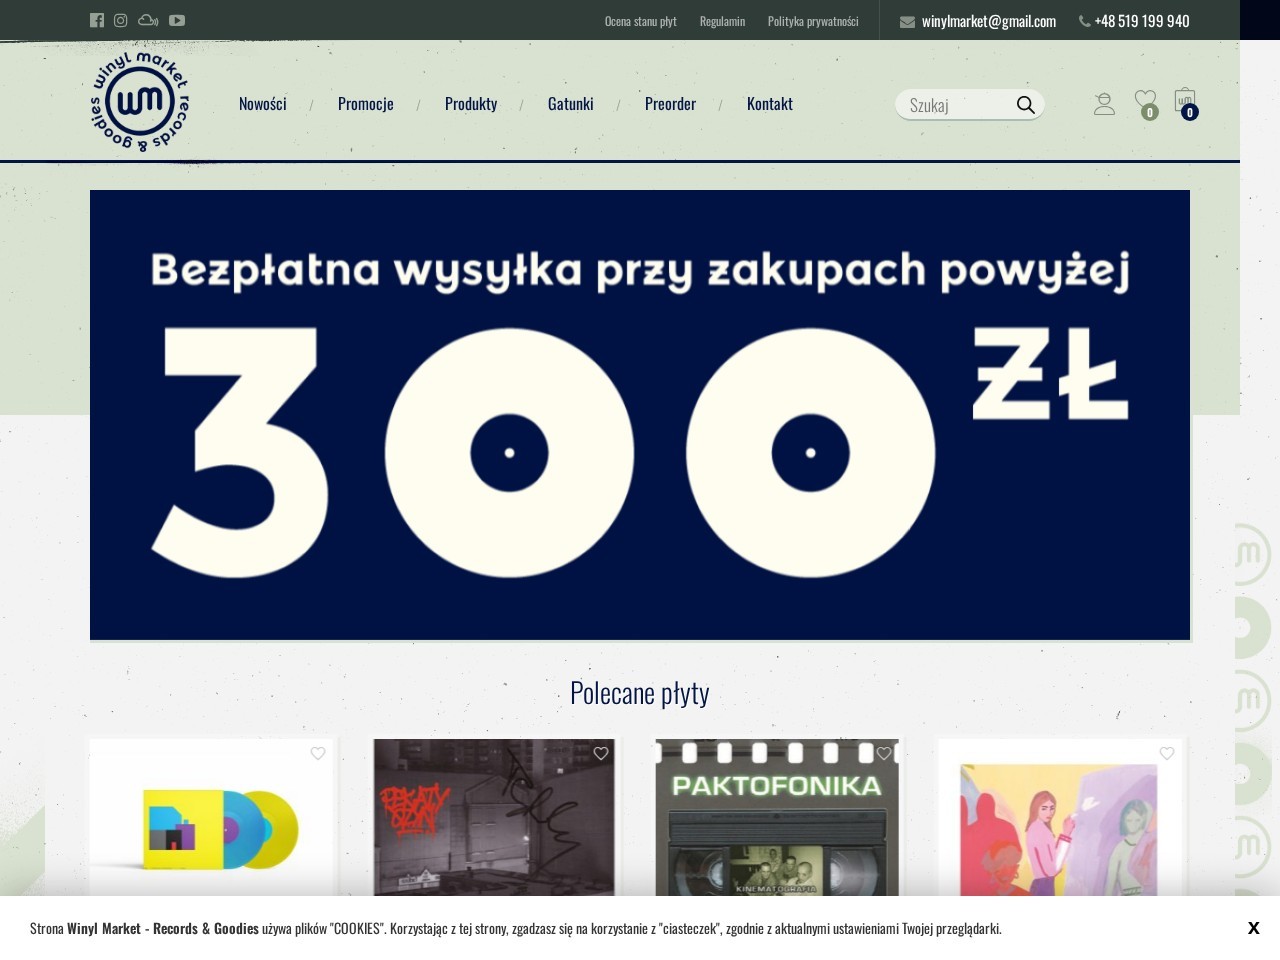Open the user account icon

click(1104, 102)
